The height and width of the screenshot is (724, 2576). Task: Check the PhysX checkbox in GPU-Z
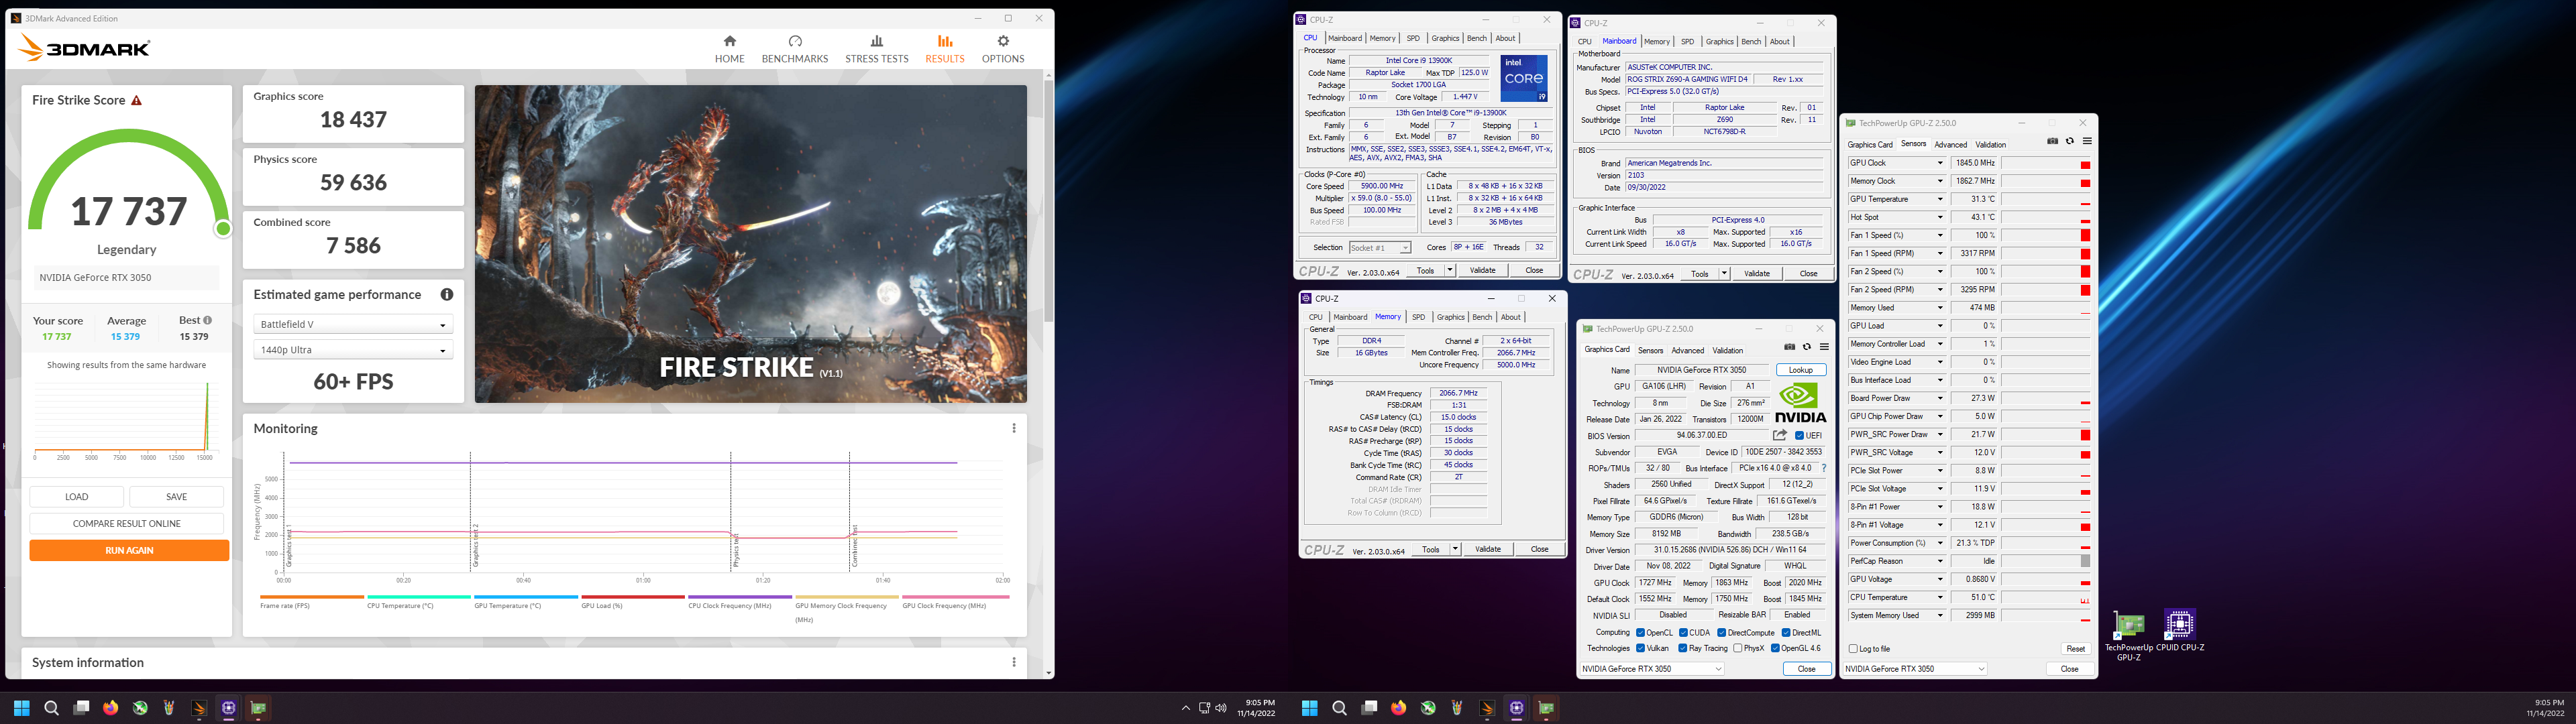(x=1737, y=648)
